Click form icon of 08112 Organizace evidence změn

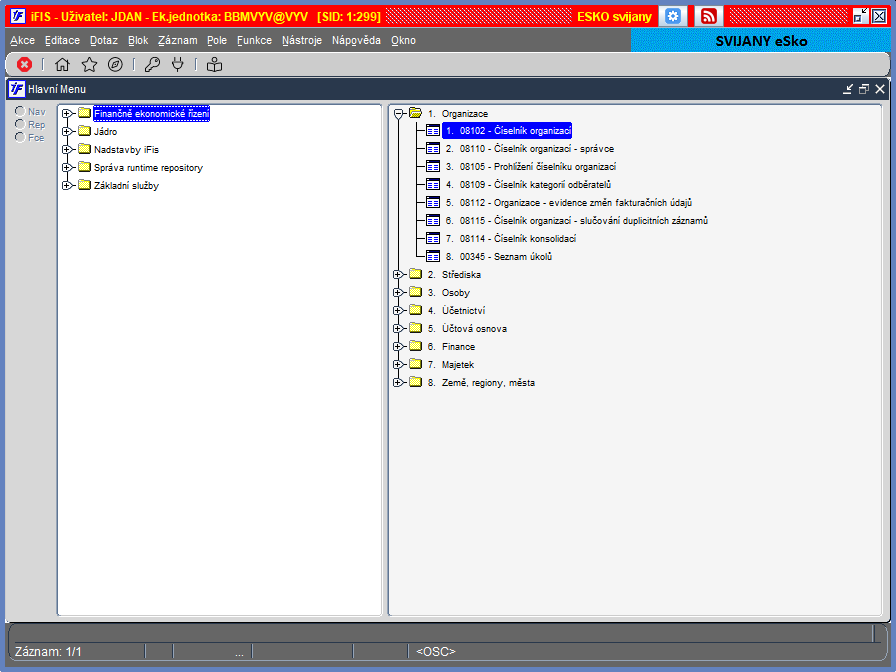(x=433, y=203)
